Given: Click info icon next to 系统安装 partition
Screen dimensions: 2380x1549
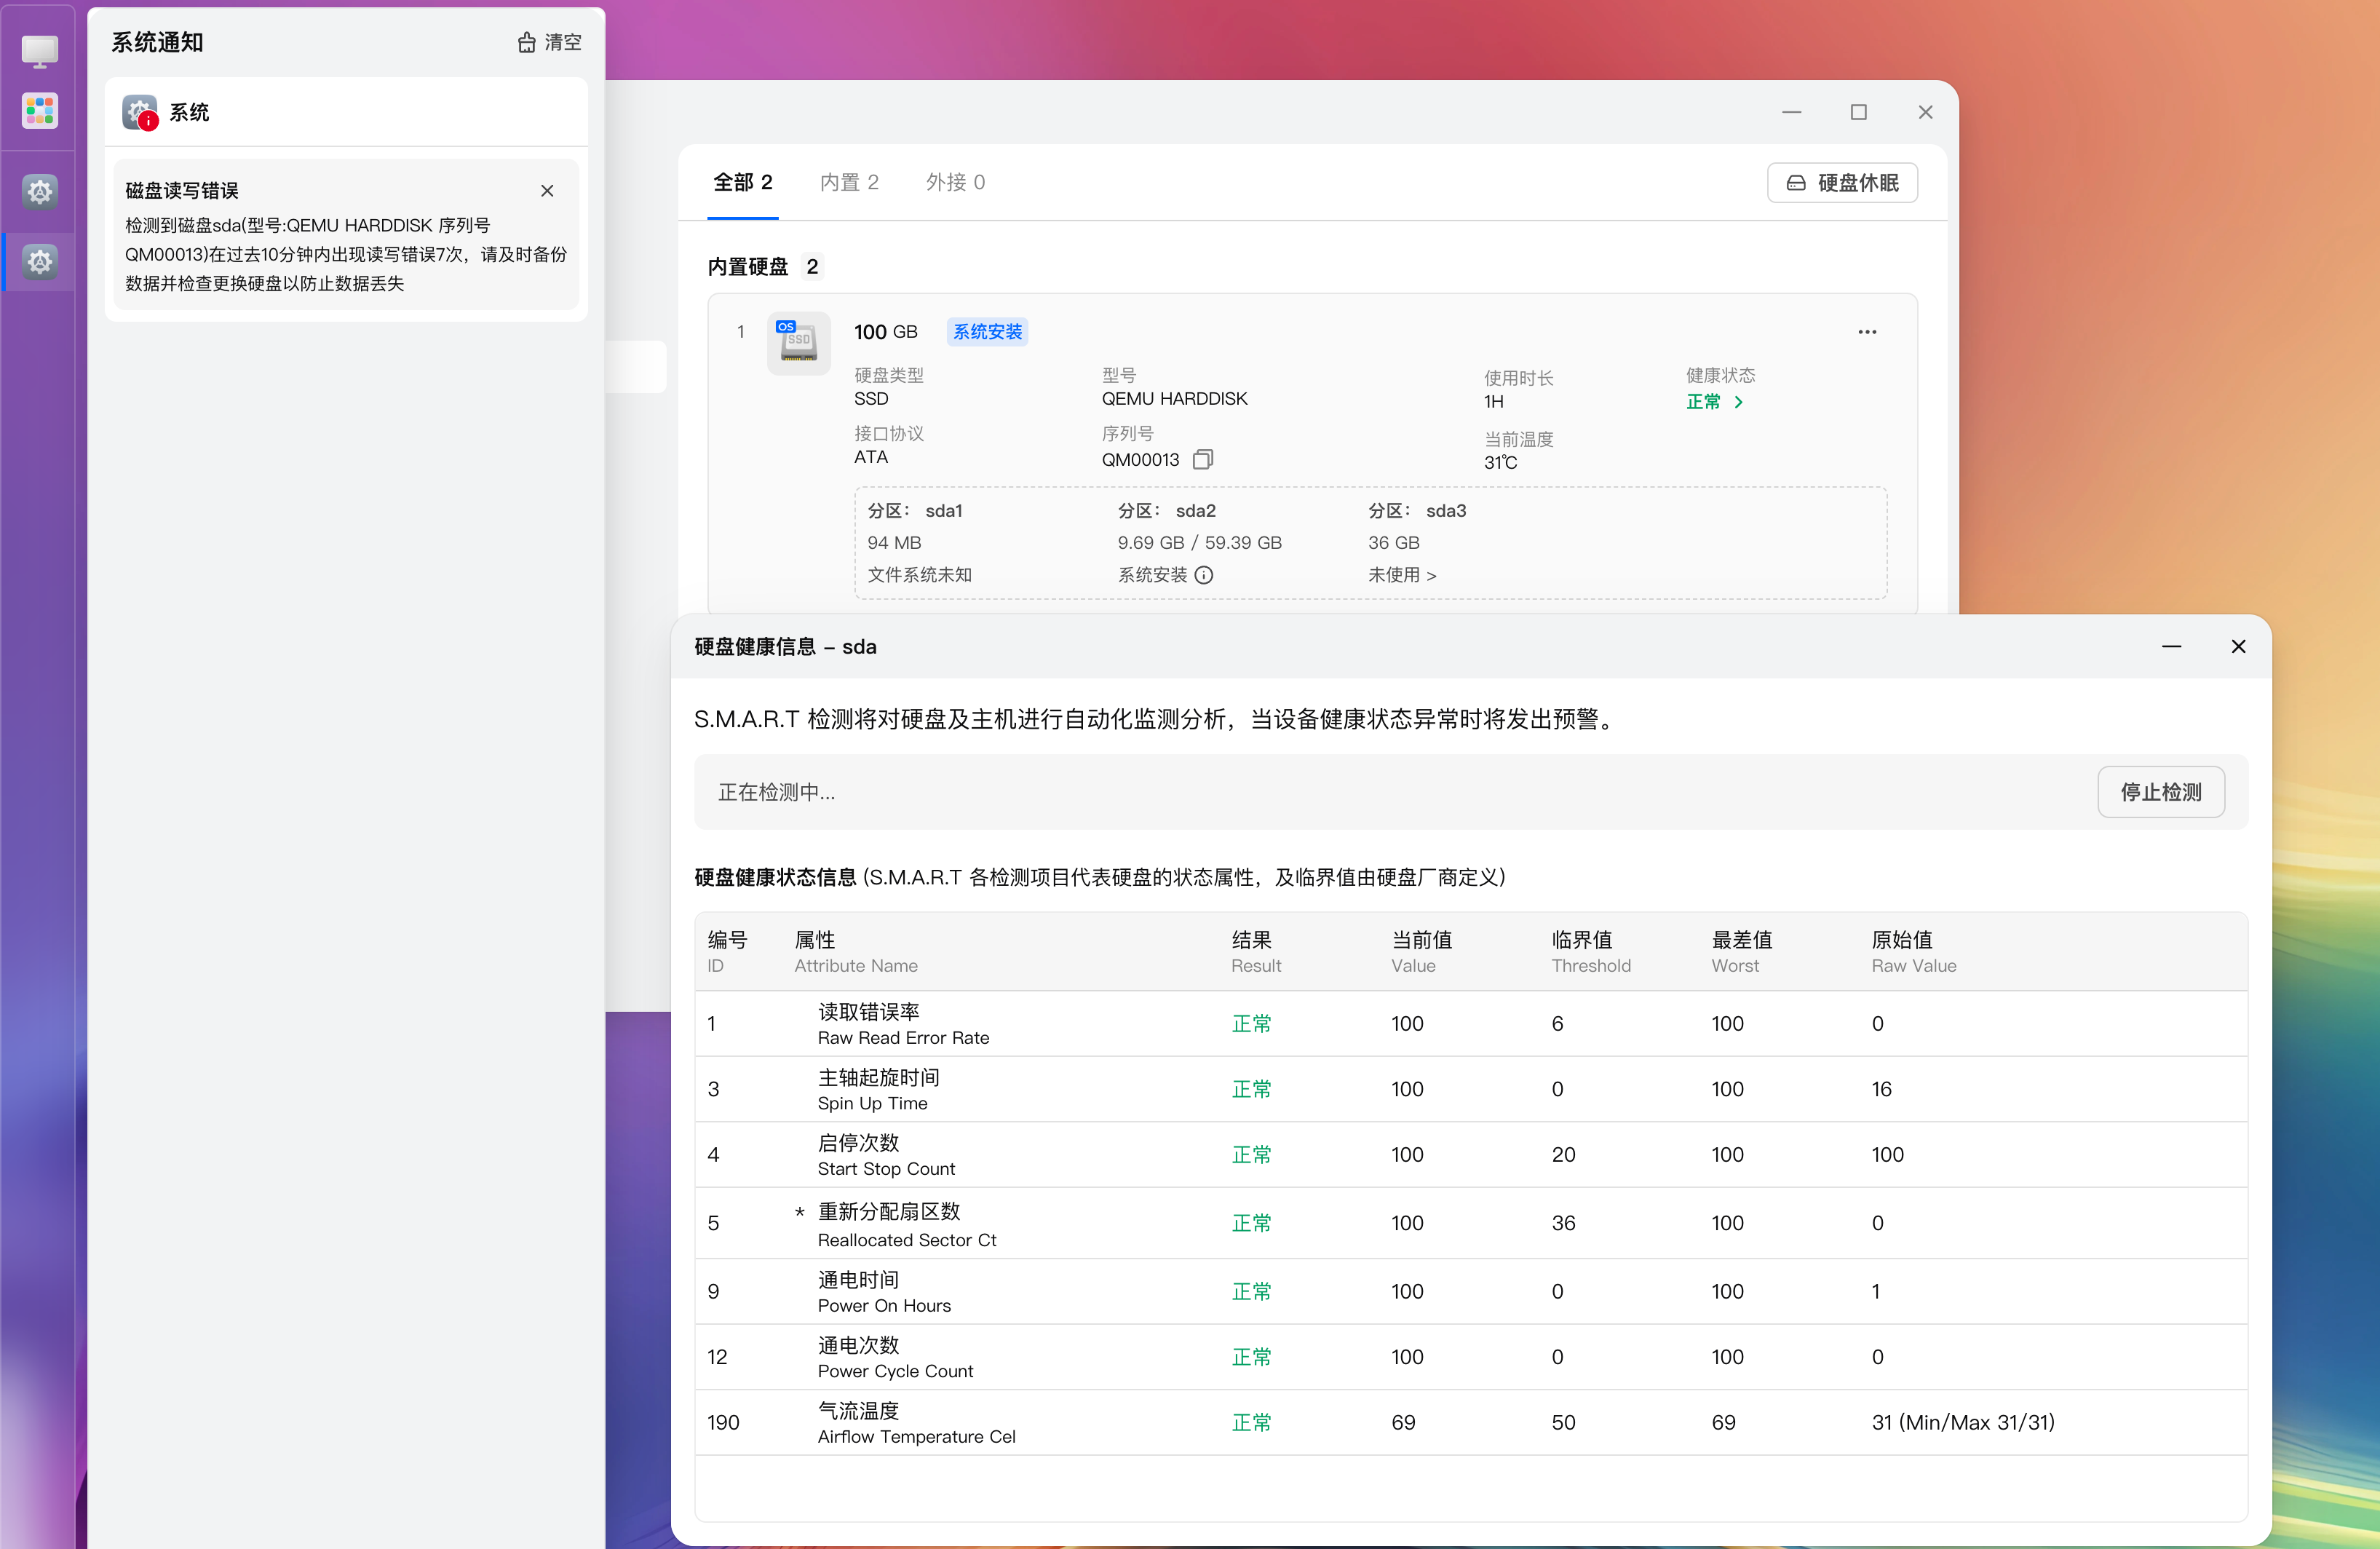Looking at the screenshot, I should pos(1204,575).
